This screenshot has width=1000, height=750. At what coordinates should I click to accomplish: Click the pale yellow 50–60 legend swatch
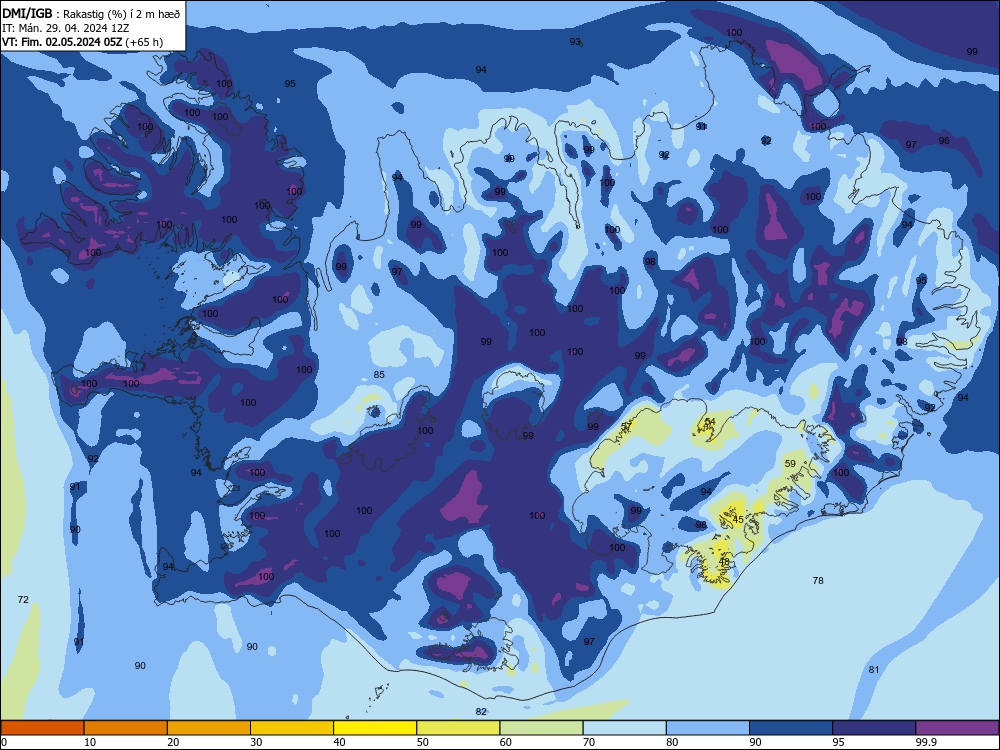tap(459, 728)
